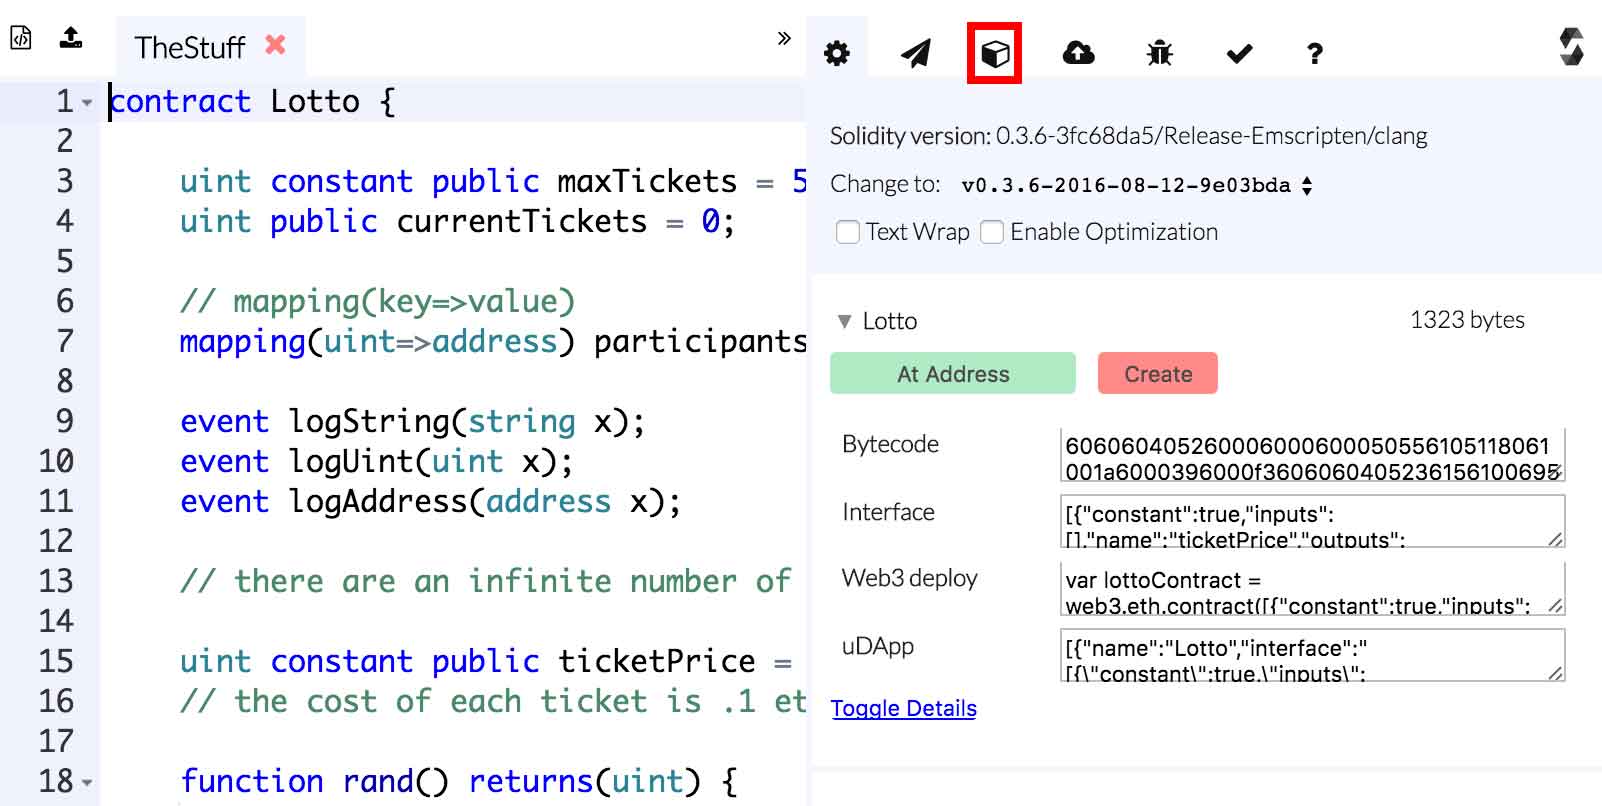The image size is (1602, 806).
Task: Collapse the Lotto contract section triangle
Action: pyautogui.click(x=844, y=321)
